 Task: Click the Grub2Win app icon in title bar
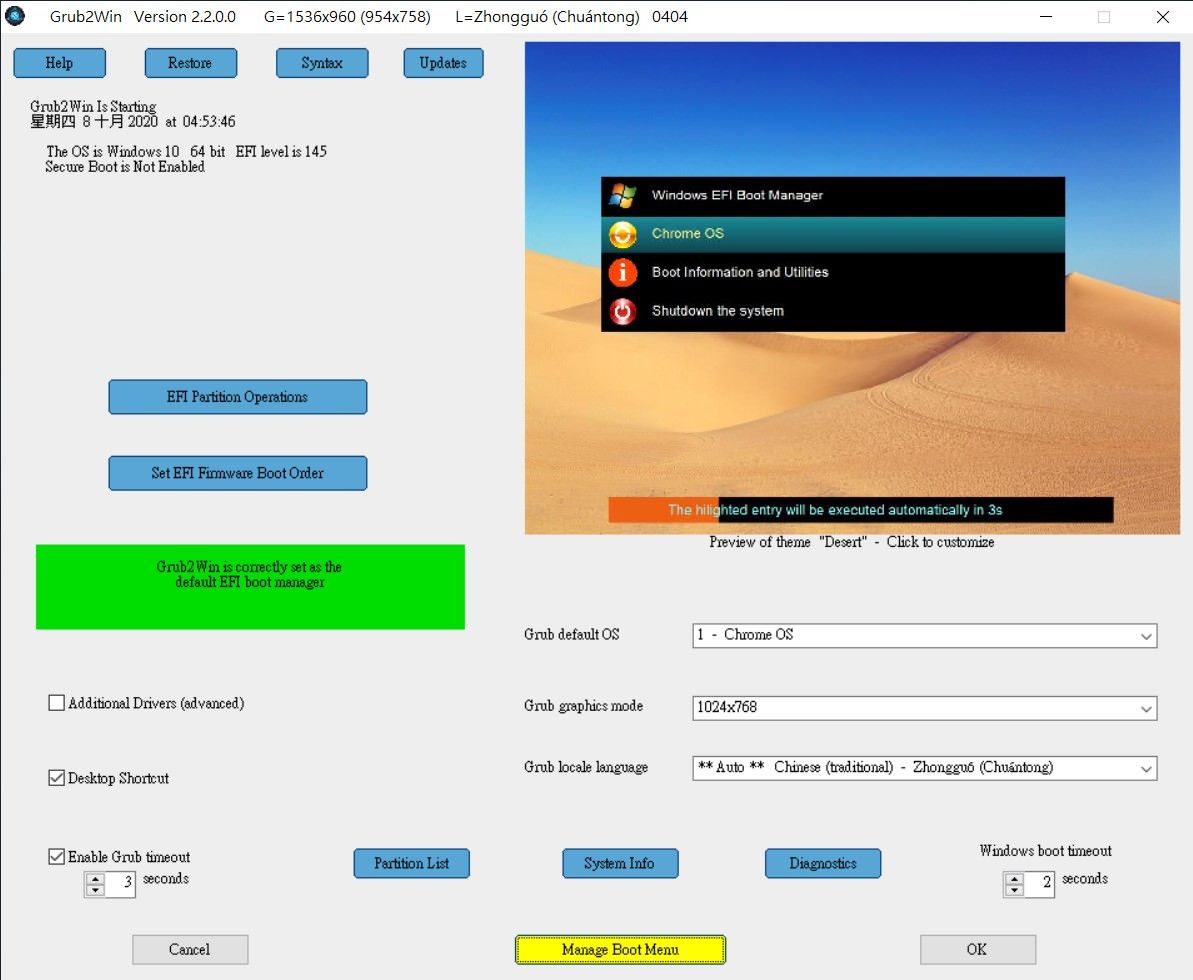15,16
